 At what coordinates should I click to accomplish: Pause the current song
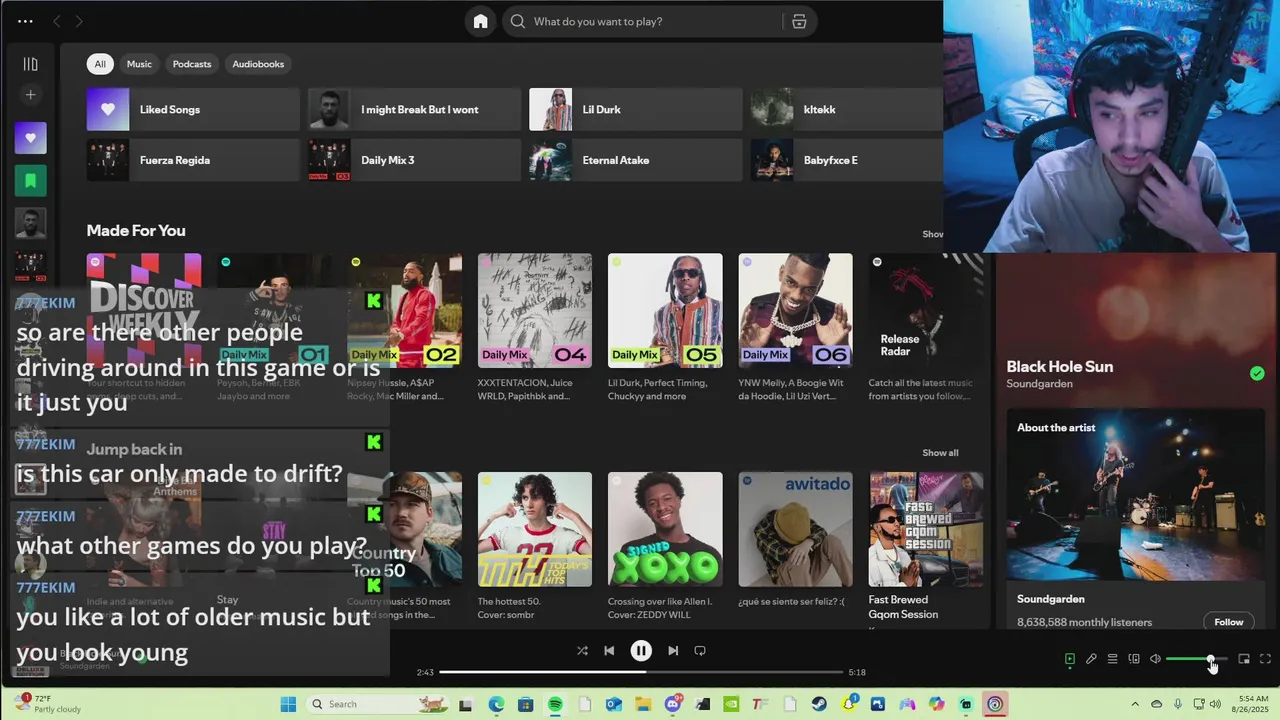(x=641, y=651)
